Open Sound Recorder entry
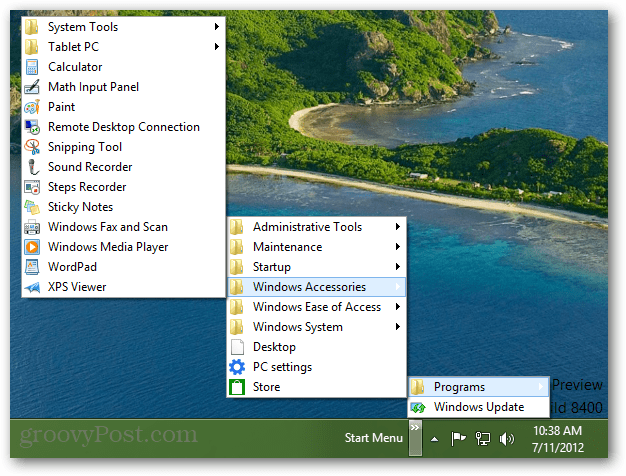The image size is (626, 476). [x=123, y=167]
